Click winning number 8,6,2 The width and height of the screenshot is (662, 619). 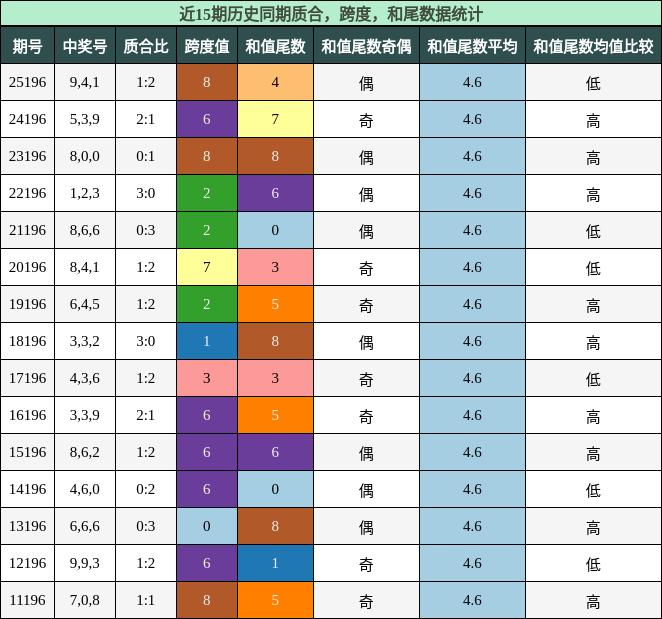tap(85, 452)
